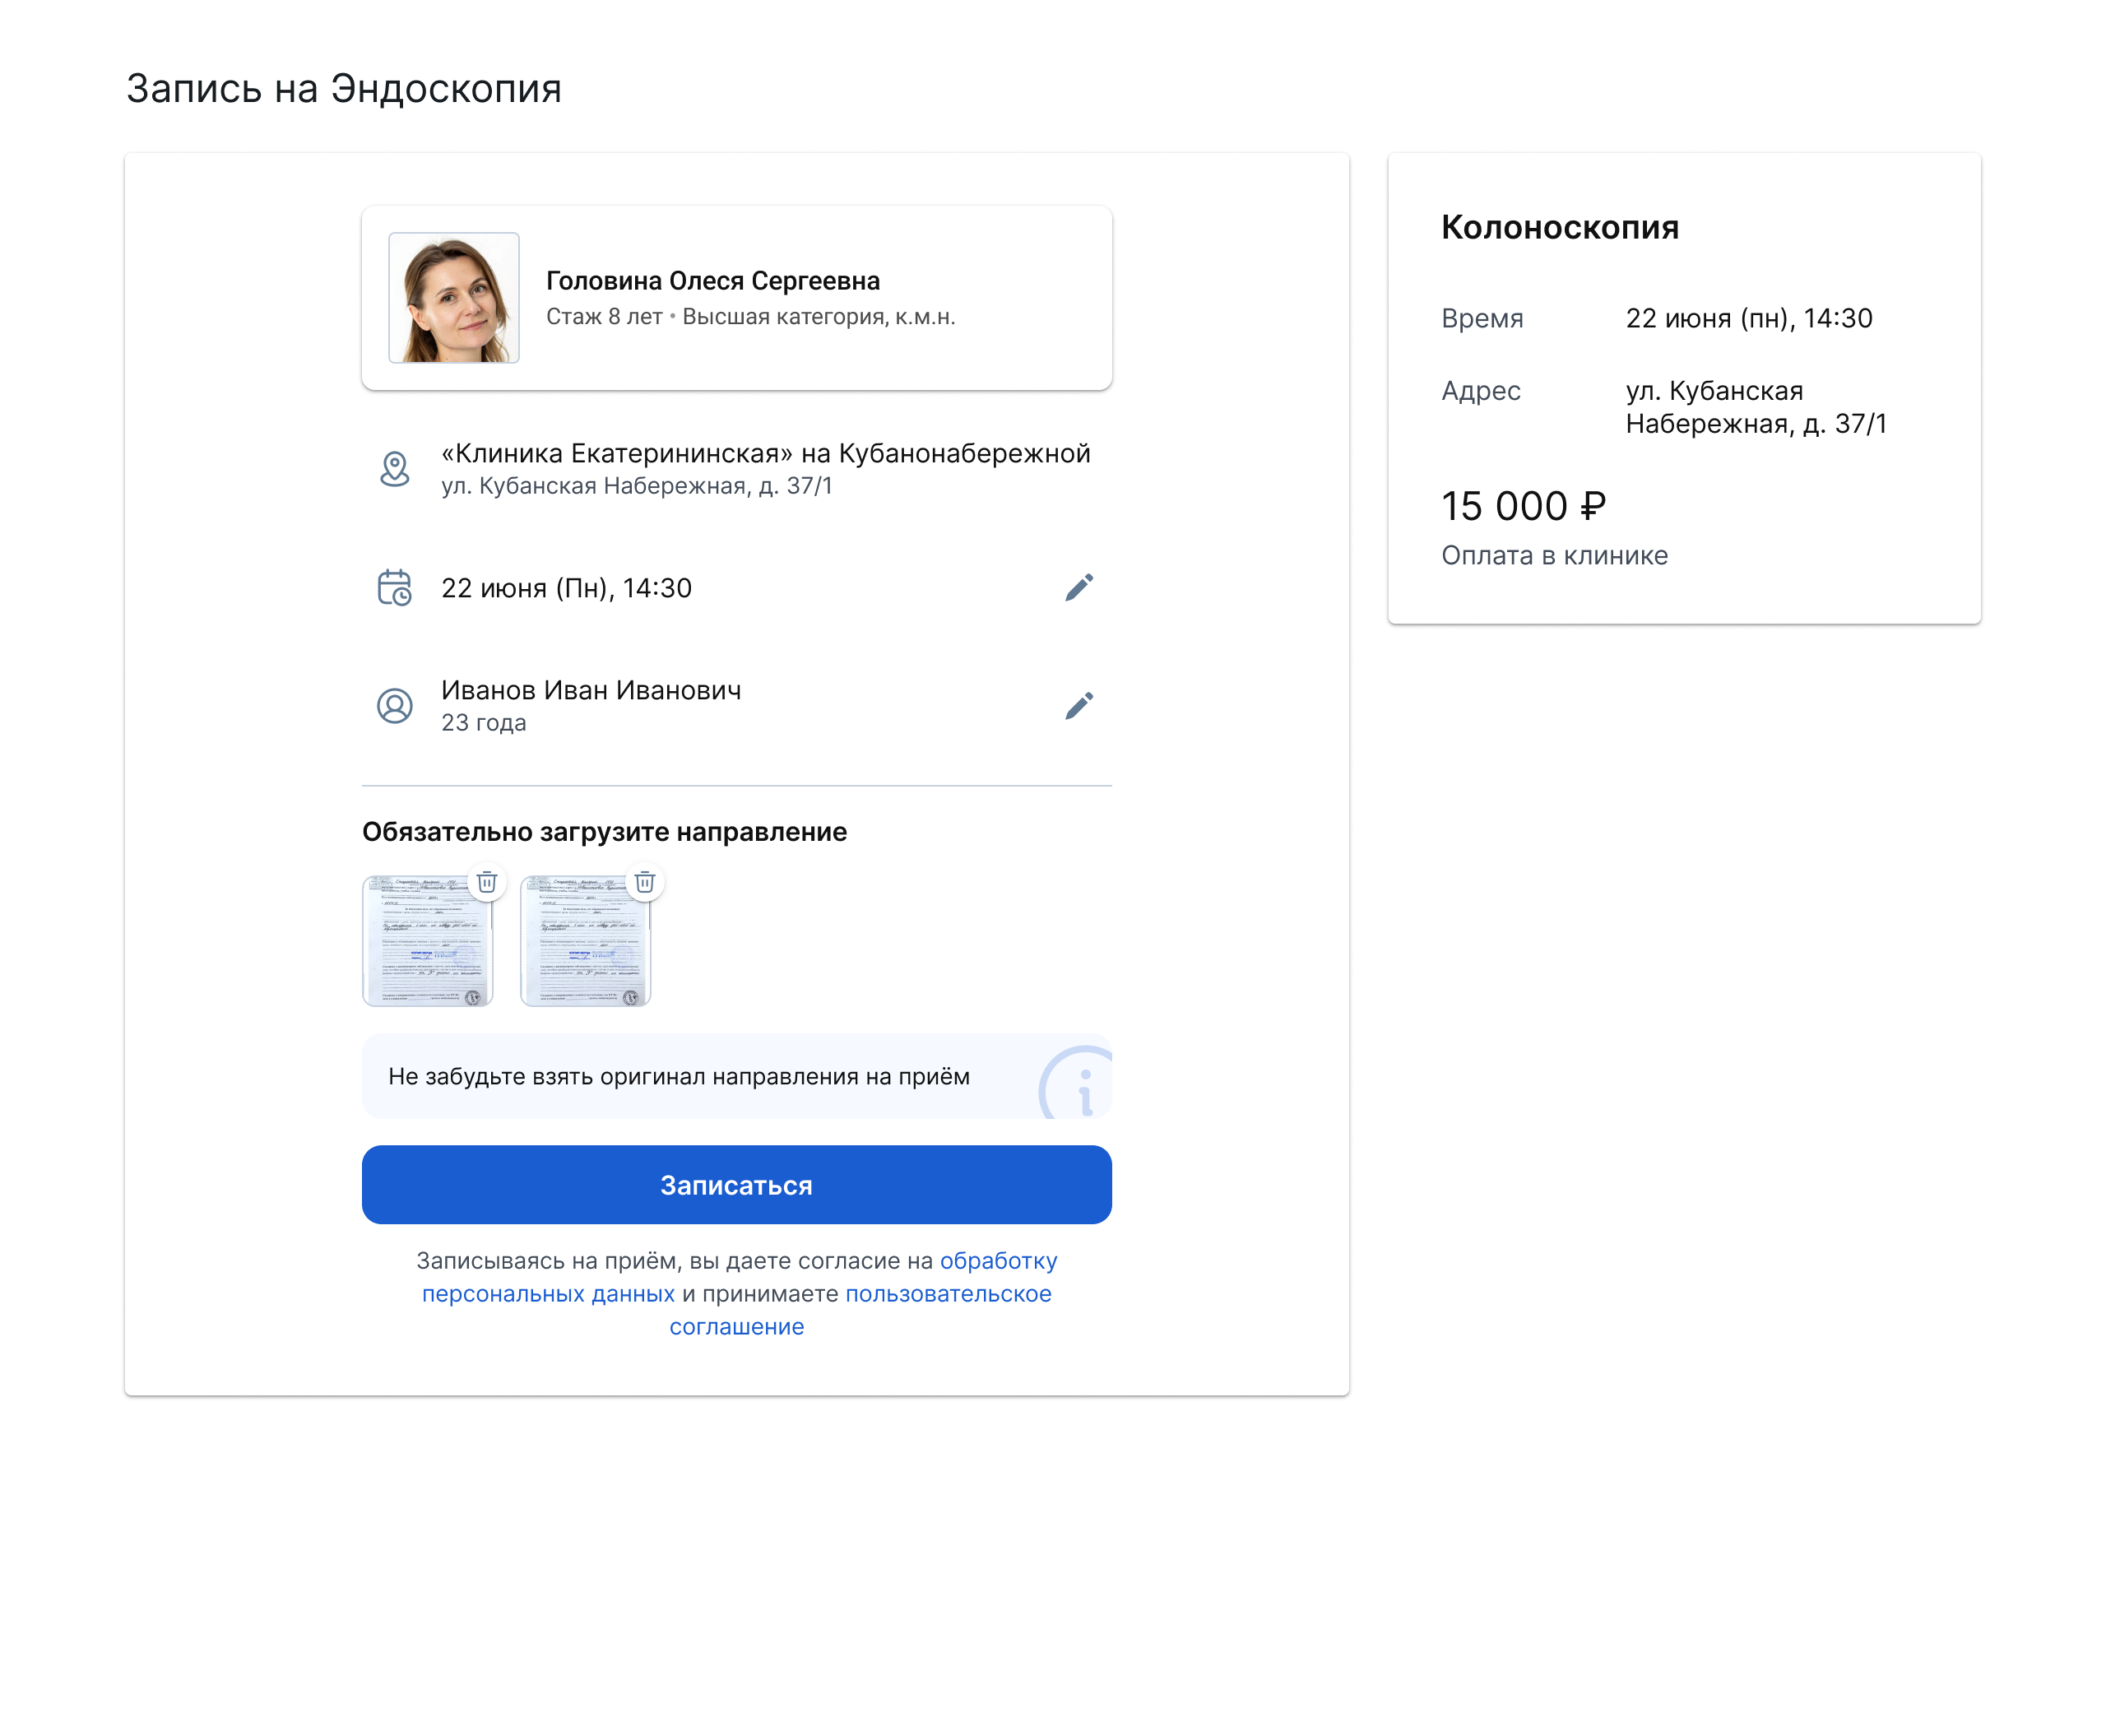Viewport: 2106px width, 1736px height.
Task: Delete the second uploaded referral image
Action: coord(645,882)
